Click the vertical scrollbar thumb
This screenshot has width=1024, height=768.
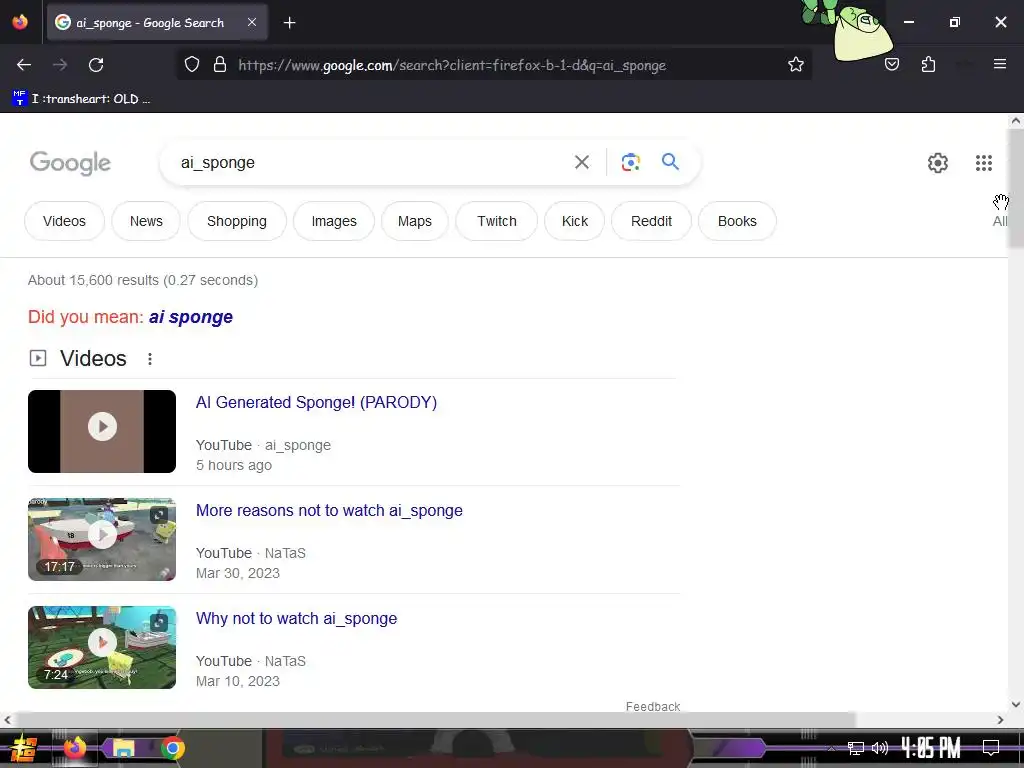tap(1016, 188)
